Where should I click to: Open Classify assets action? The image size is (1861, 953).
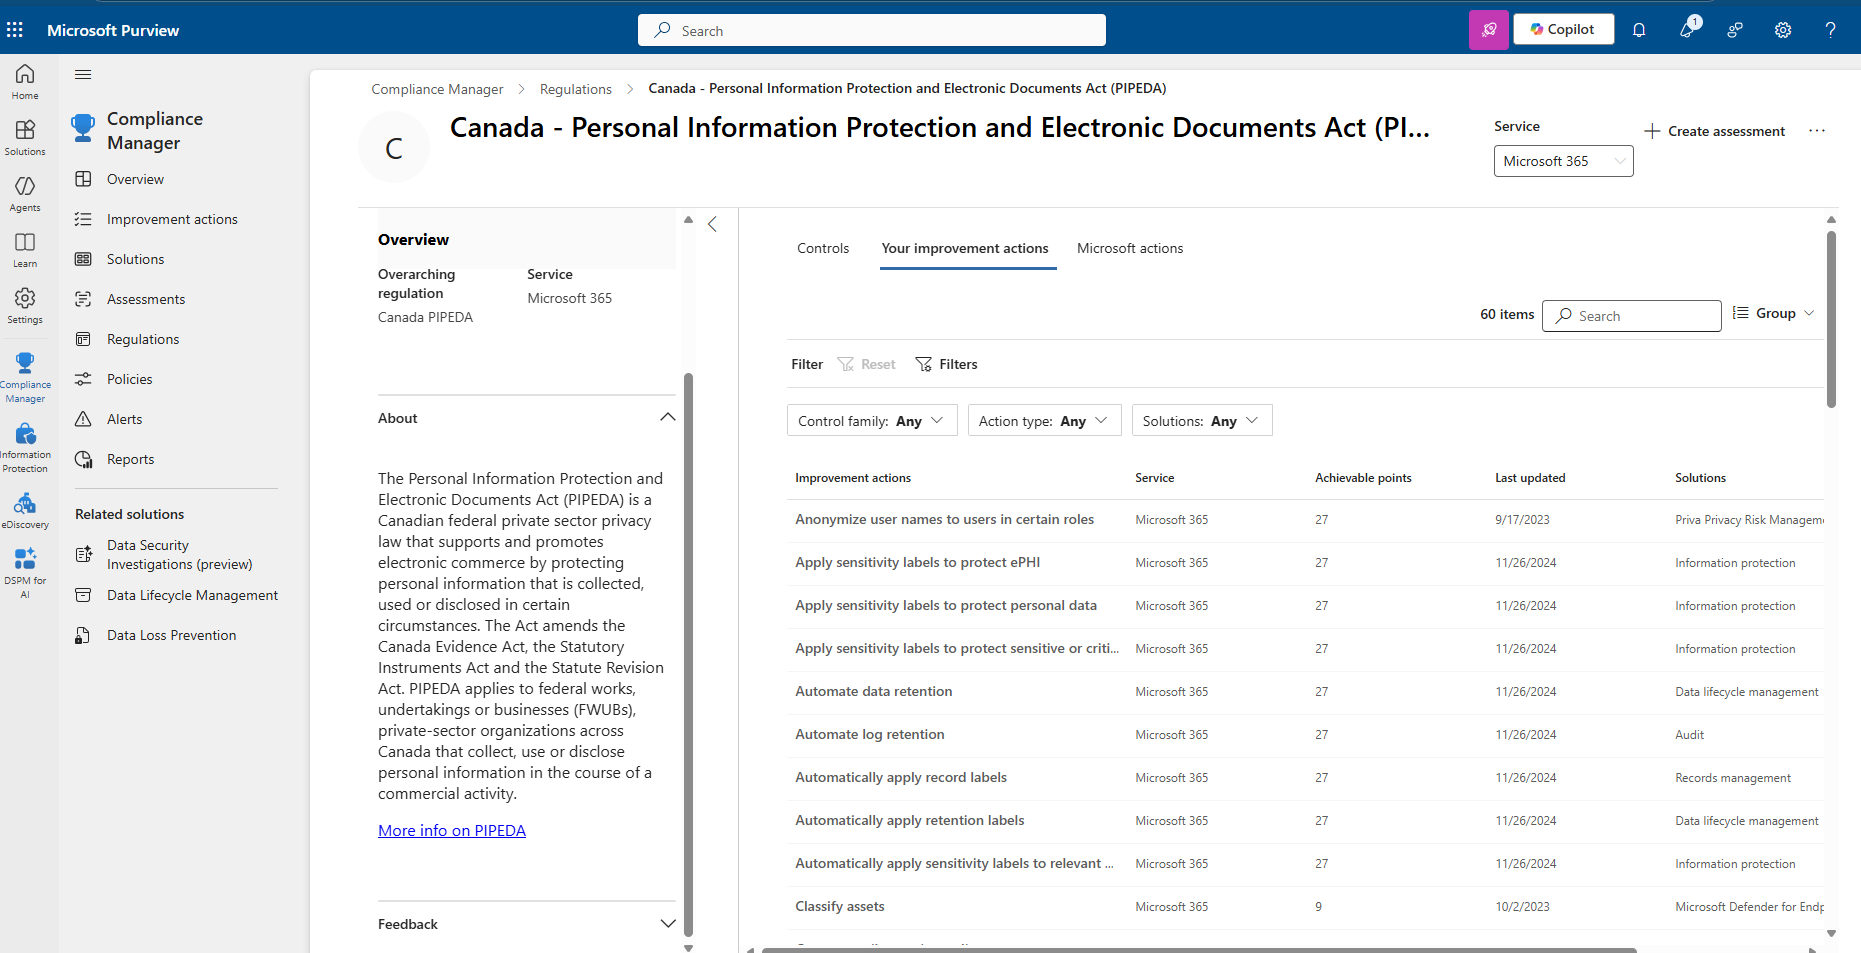[839, 906]
